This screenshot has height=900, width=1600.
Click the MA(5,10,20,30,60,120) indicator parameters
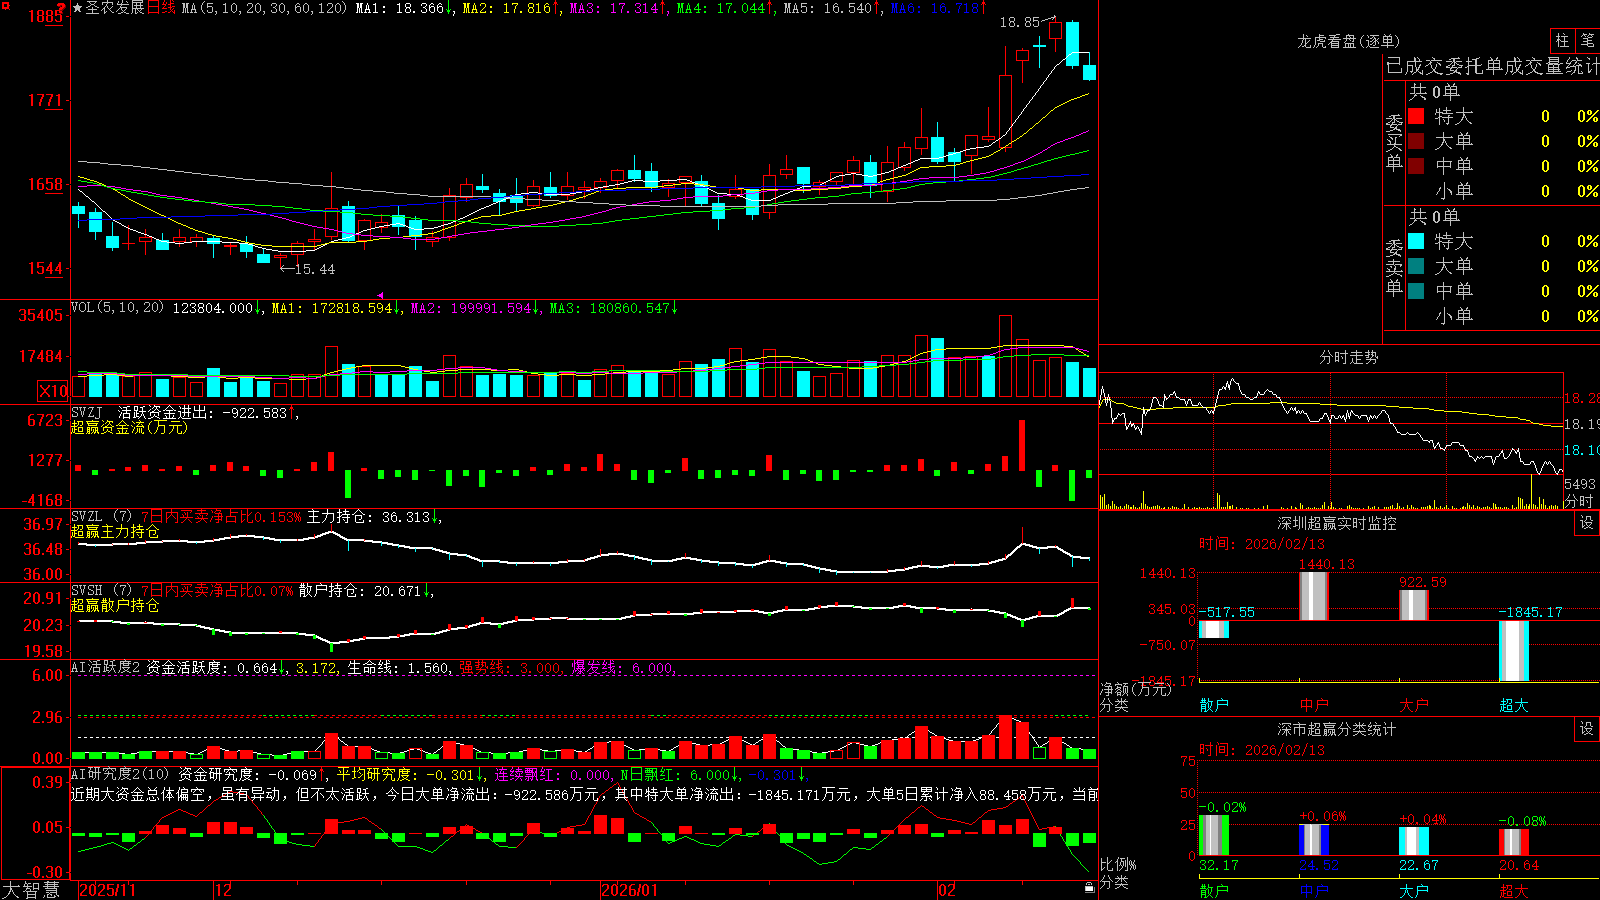point(265,8)
